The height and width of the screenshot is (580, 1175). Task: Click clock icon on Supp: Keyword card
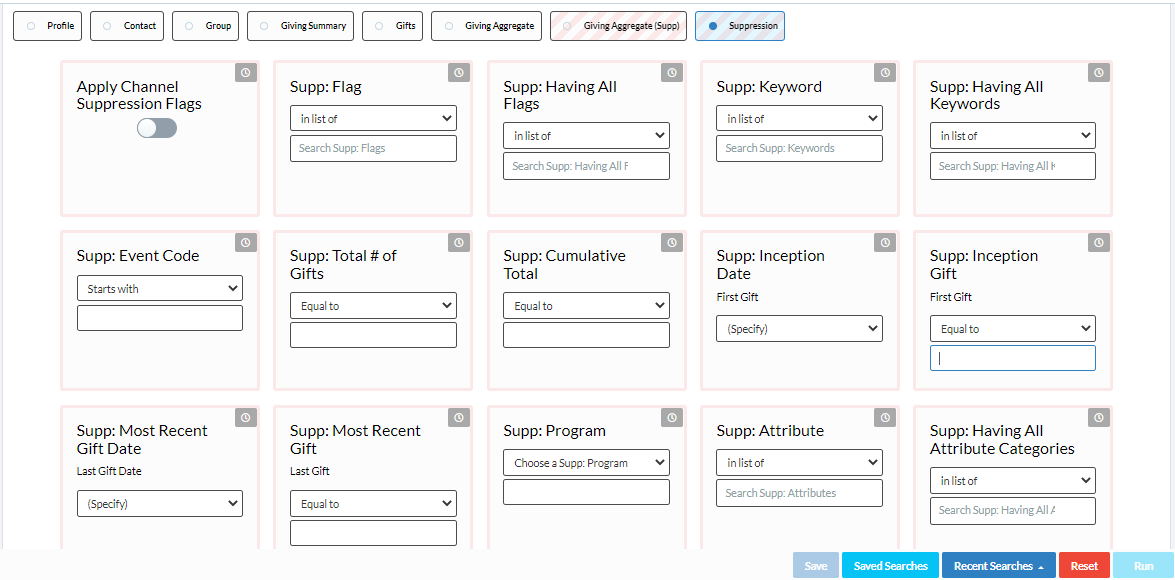[885, 73]
